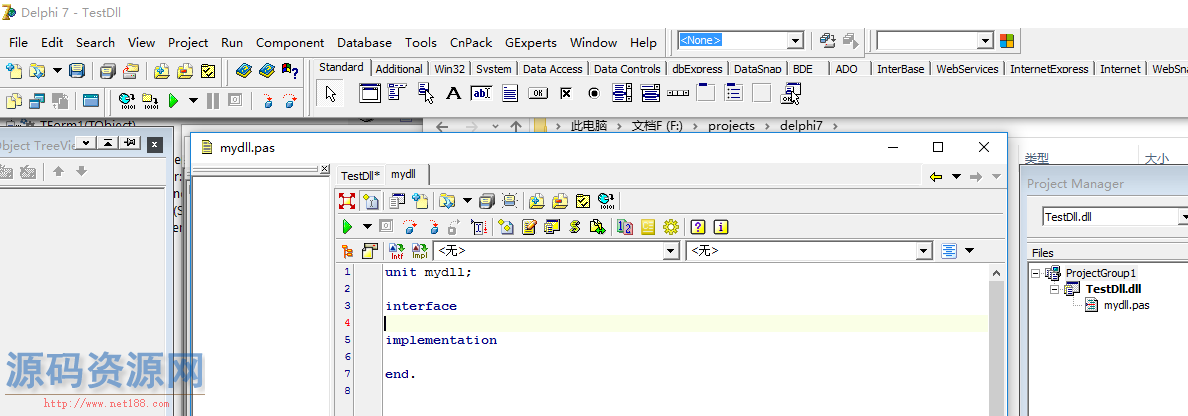
Task: Select the OK Button component
Action: [538, 93]
